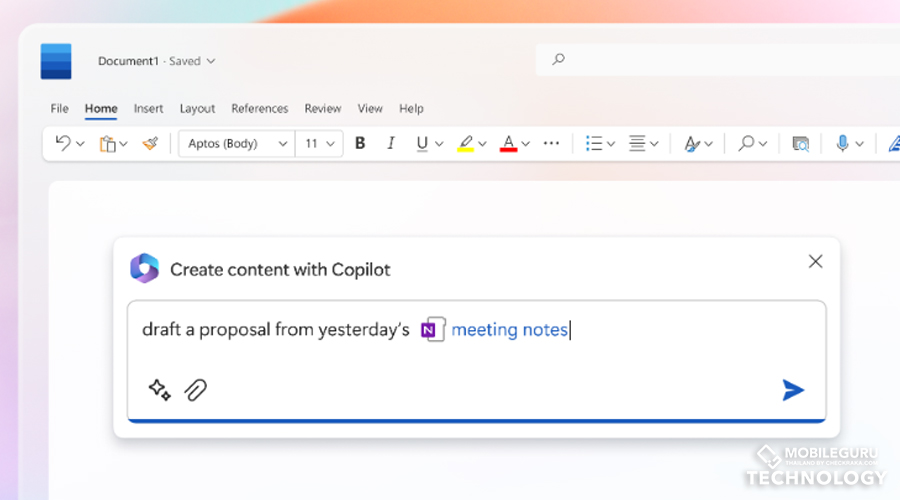This screenshot has height=500, width=900.
Task: Toggle Underline formatting
Action: click(x=422, y=144)
